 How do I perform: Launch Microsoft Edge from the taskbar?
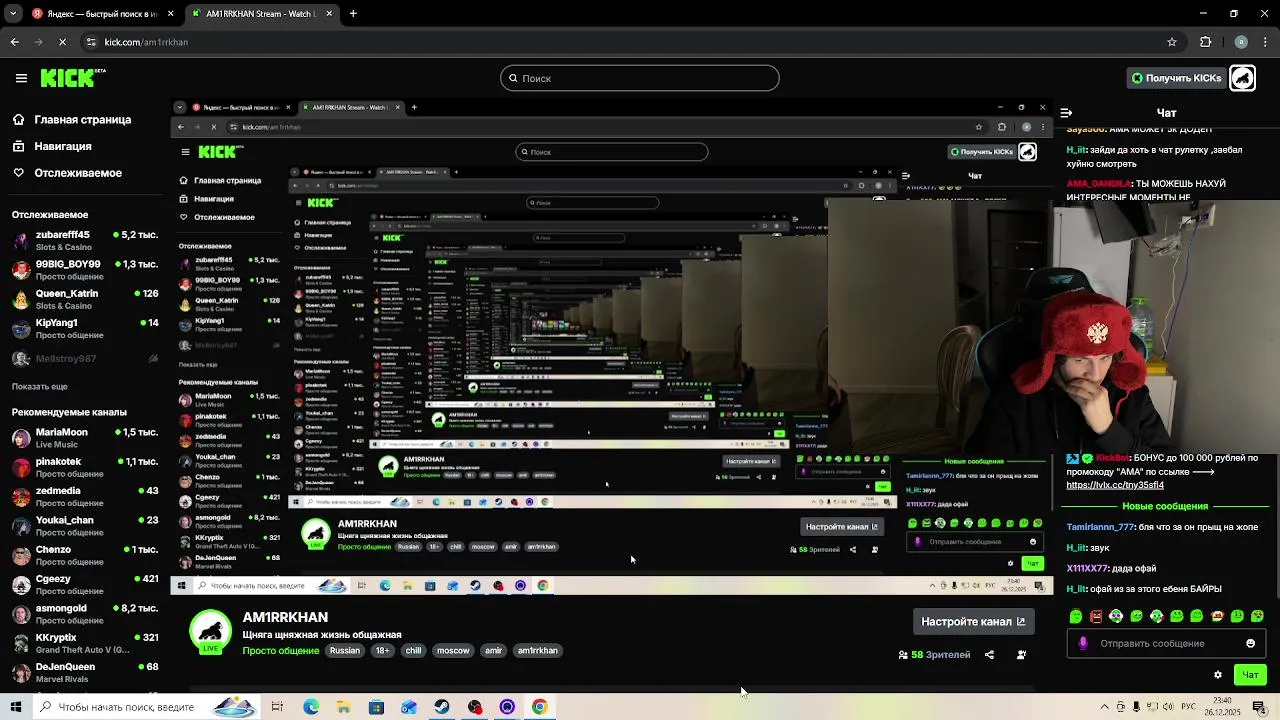(311, 707)
